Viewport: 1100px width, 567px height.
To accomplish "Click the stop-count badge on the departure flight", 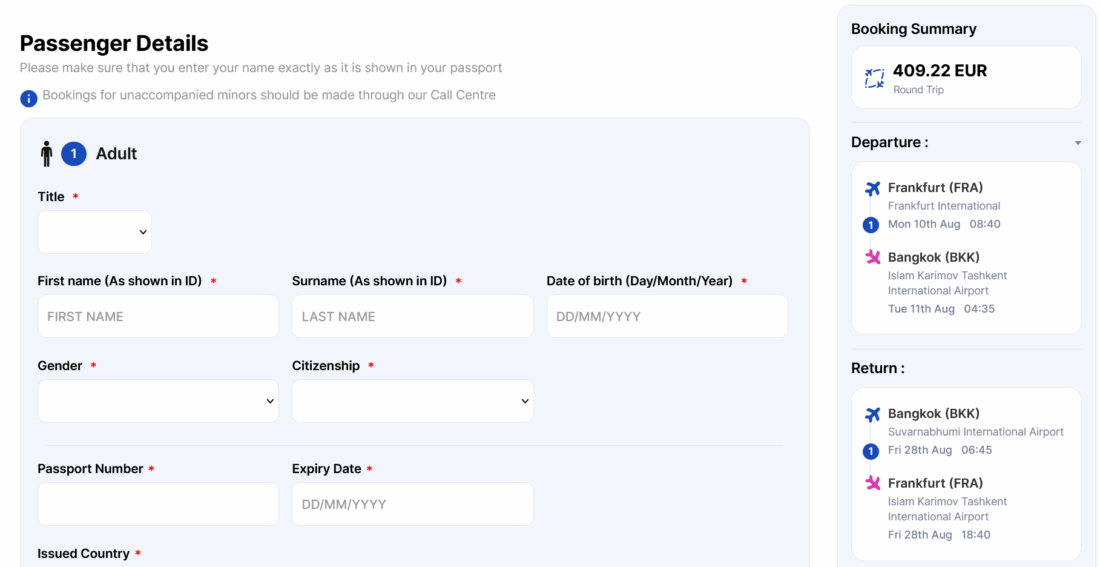I will [871, 225].
